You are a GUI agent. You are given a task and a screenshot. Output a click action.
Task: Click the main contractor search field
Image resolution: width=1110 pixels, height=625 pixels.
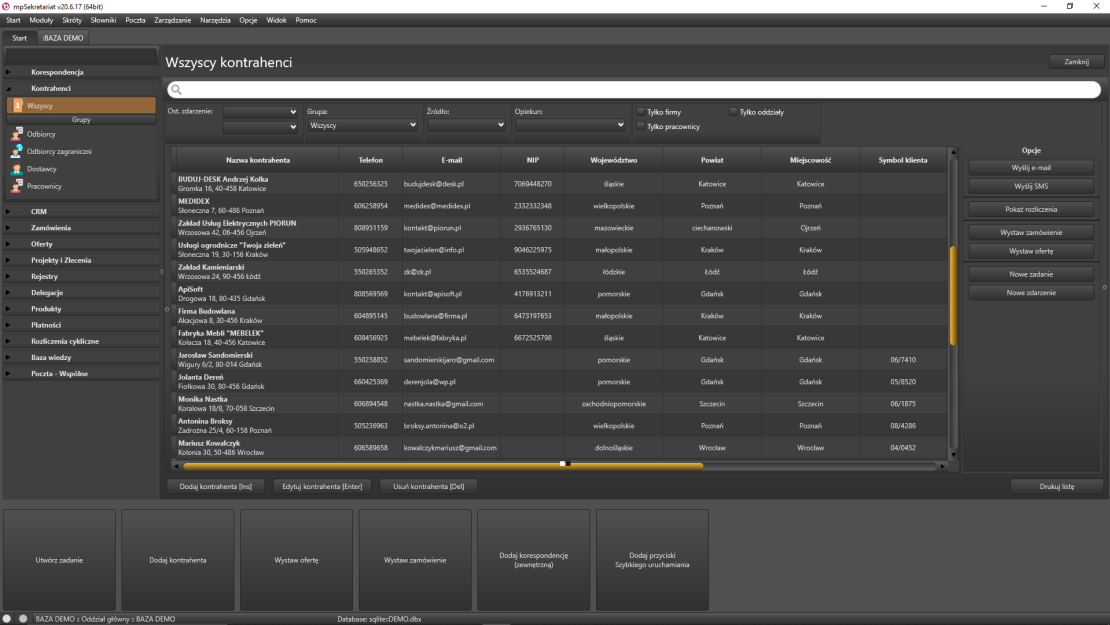click(634, 90)
